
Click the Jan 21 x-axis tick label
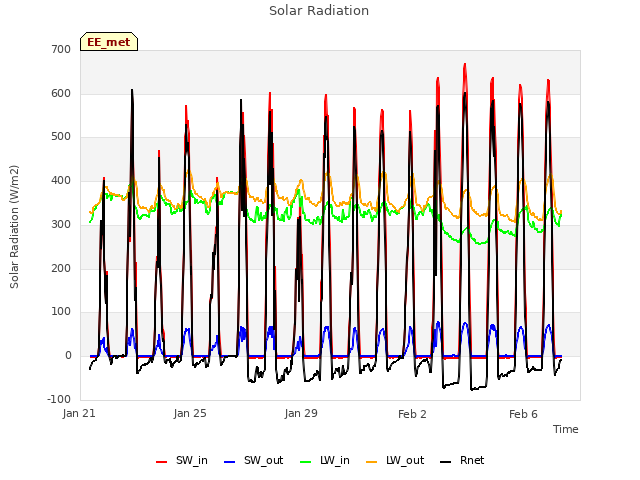point(79,413)
